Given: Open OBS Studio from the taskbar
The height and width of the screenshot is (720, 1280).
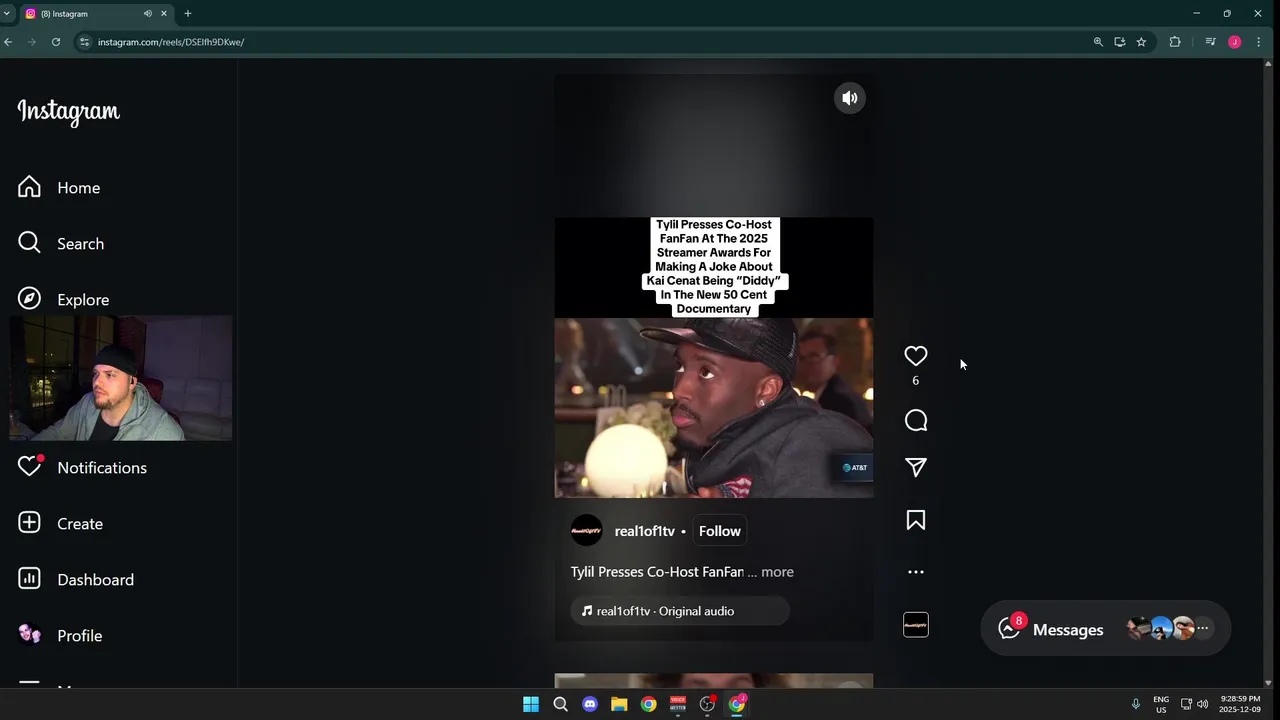Looking at the screenshot, I should [708, 704].
